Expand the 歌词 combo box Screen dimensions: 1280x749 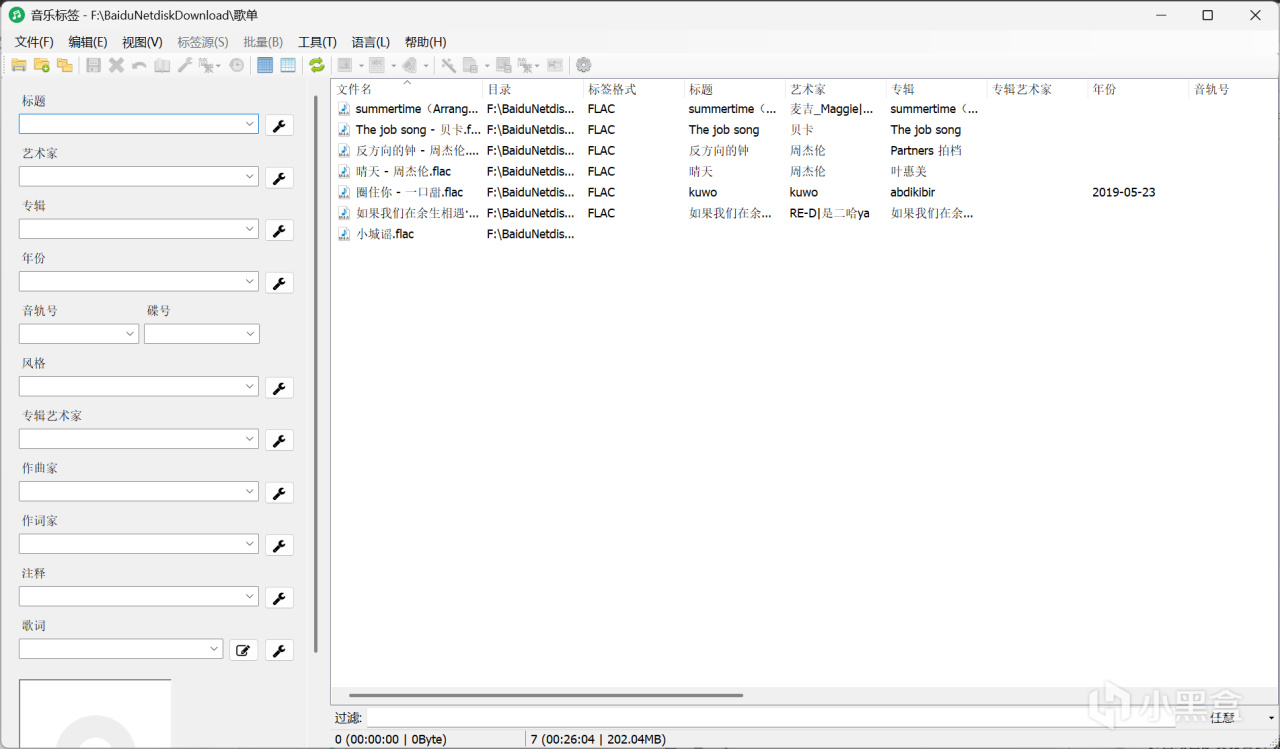(x=214, y=649)
